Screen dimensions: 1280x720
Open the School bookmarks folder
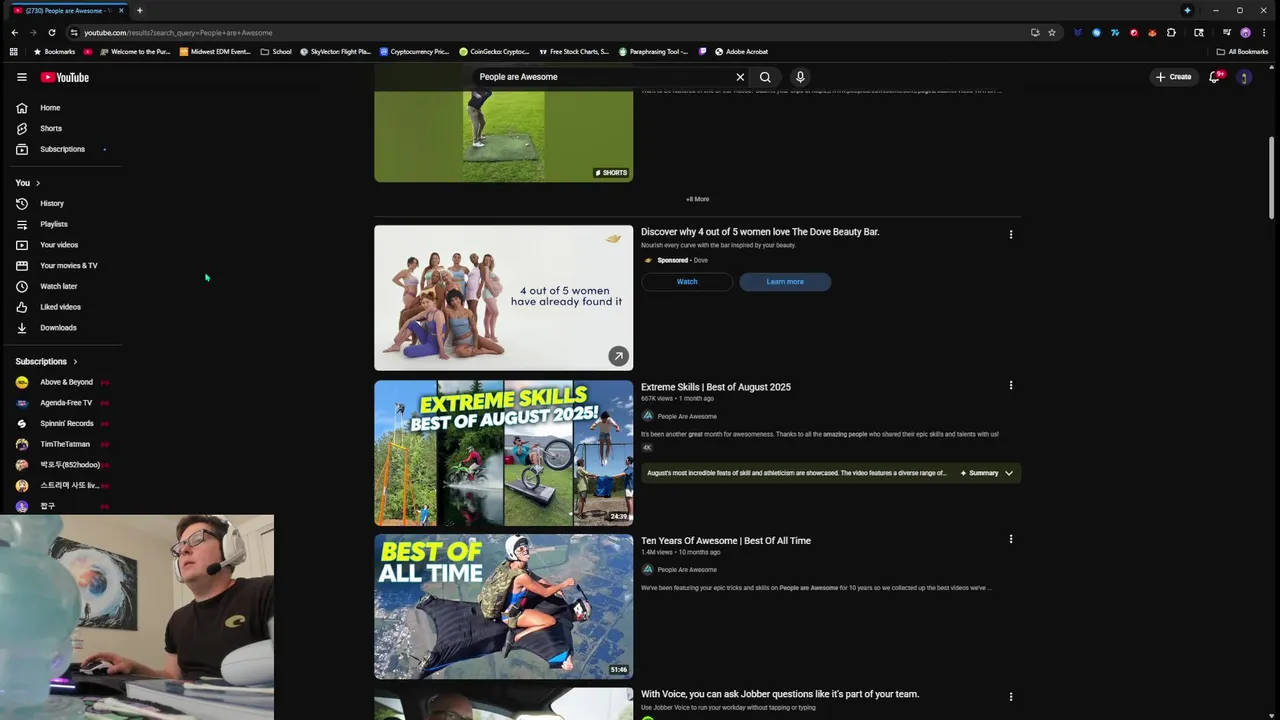coord(276,52)
